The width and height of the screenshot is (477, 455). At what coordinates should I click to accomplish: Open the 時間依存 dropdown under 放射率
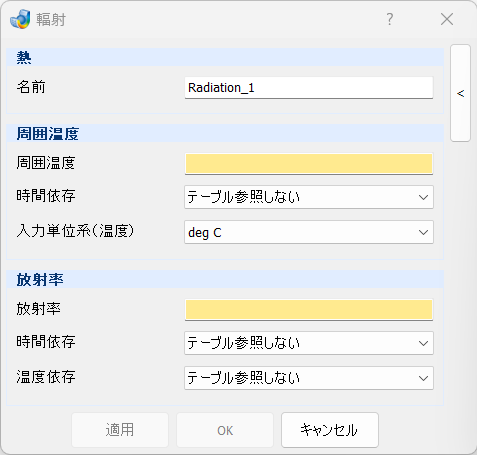pos(309,343)
